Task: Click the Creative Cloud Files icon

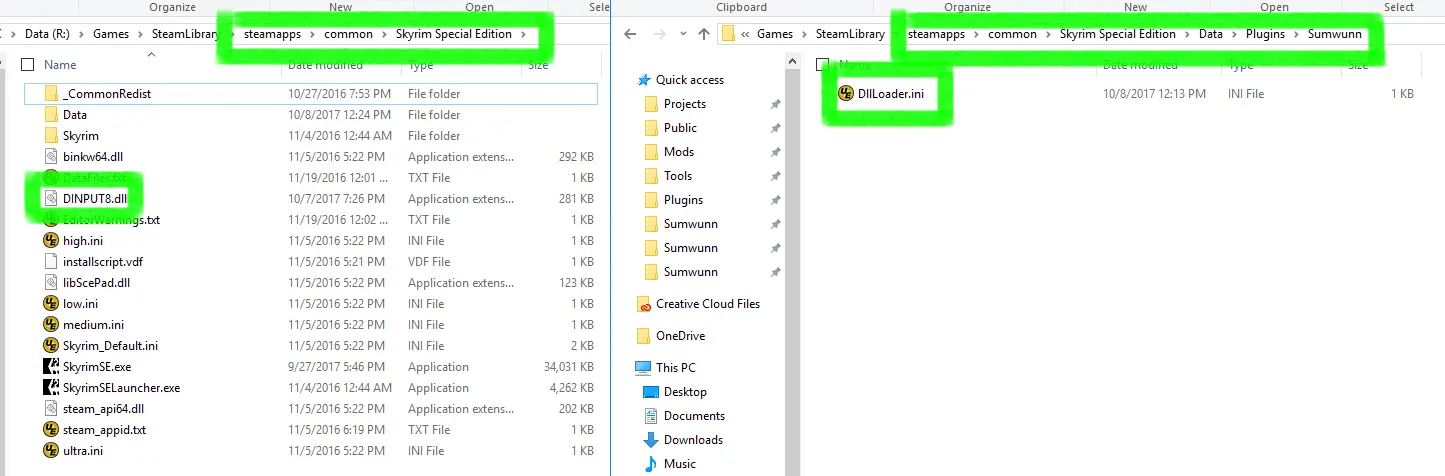Action: click(x=644, y=304)
